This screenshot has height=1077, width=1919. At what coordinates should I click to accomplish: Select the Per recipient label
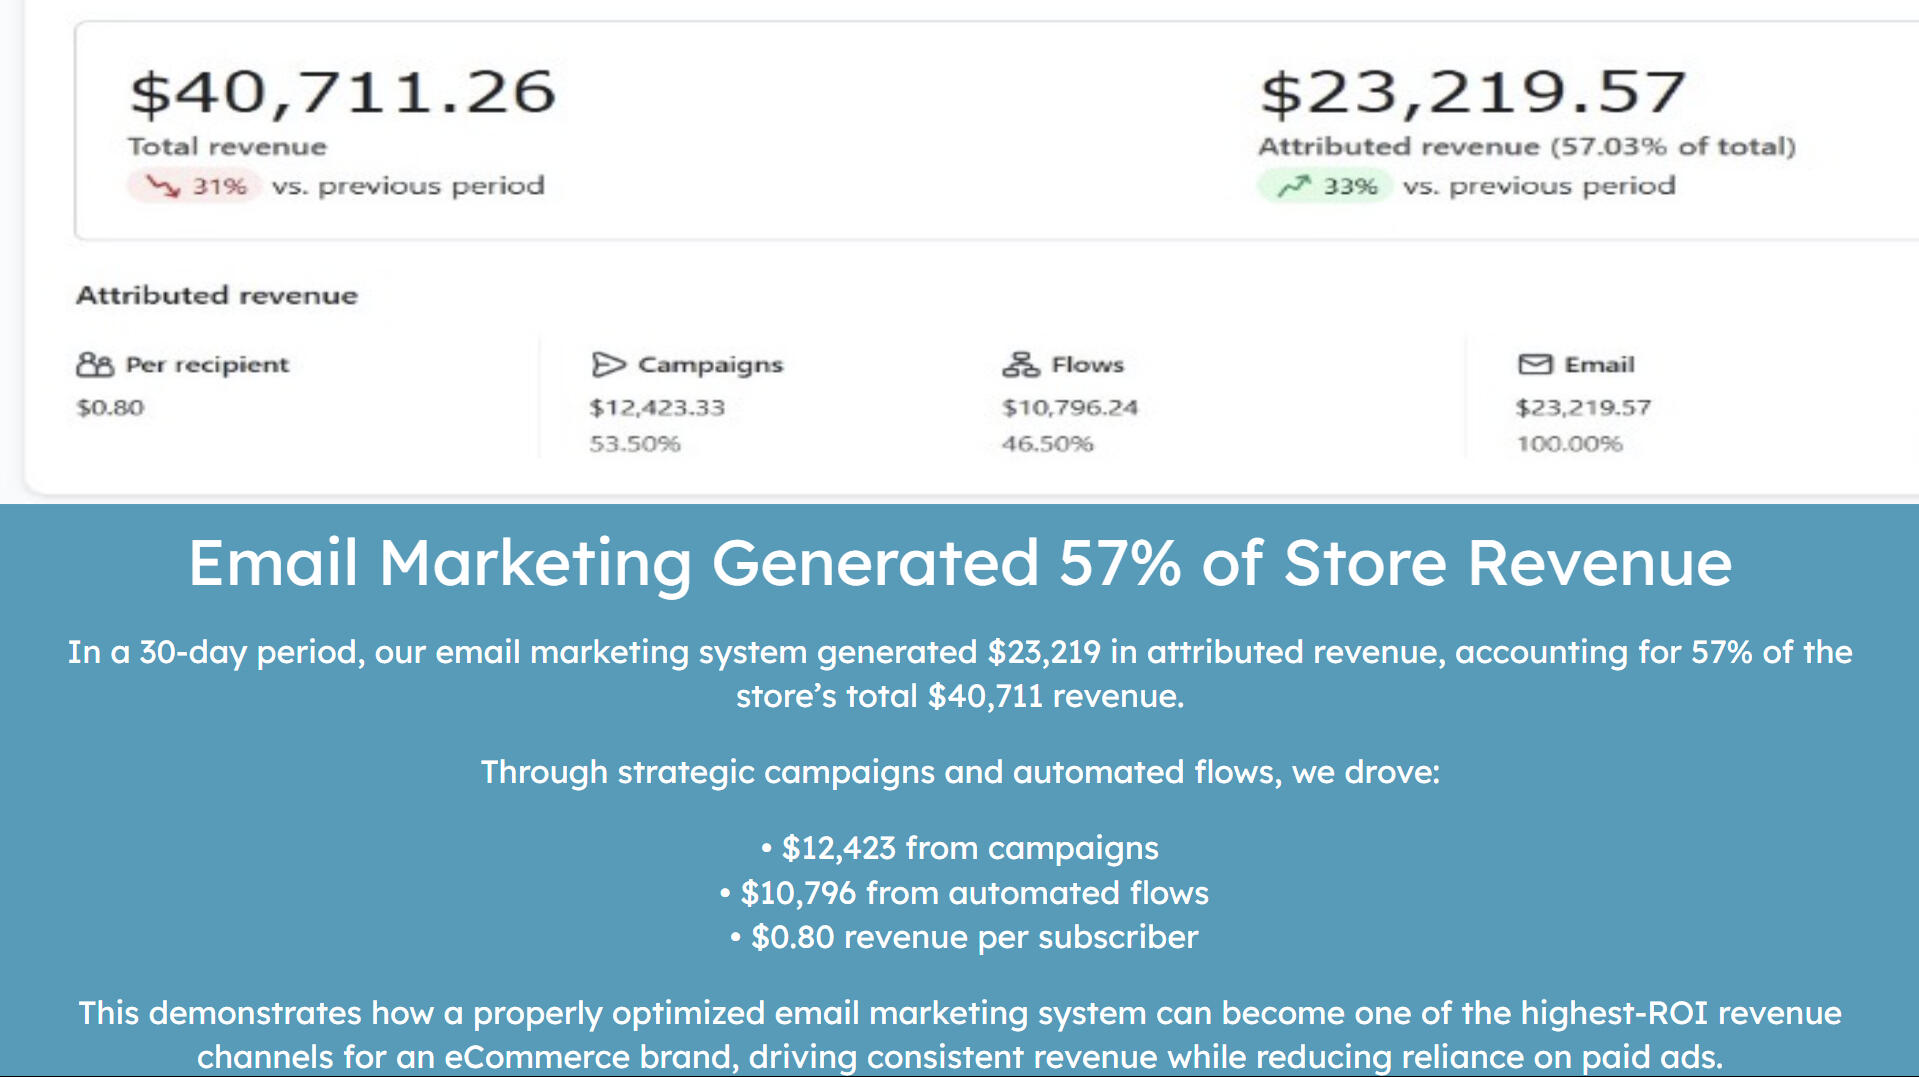(x=207, y=365)
